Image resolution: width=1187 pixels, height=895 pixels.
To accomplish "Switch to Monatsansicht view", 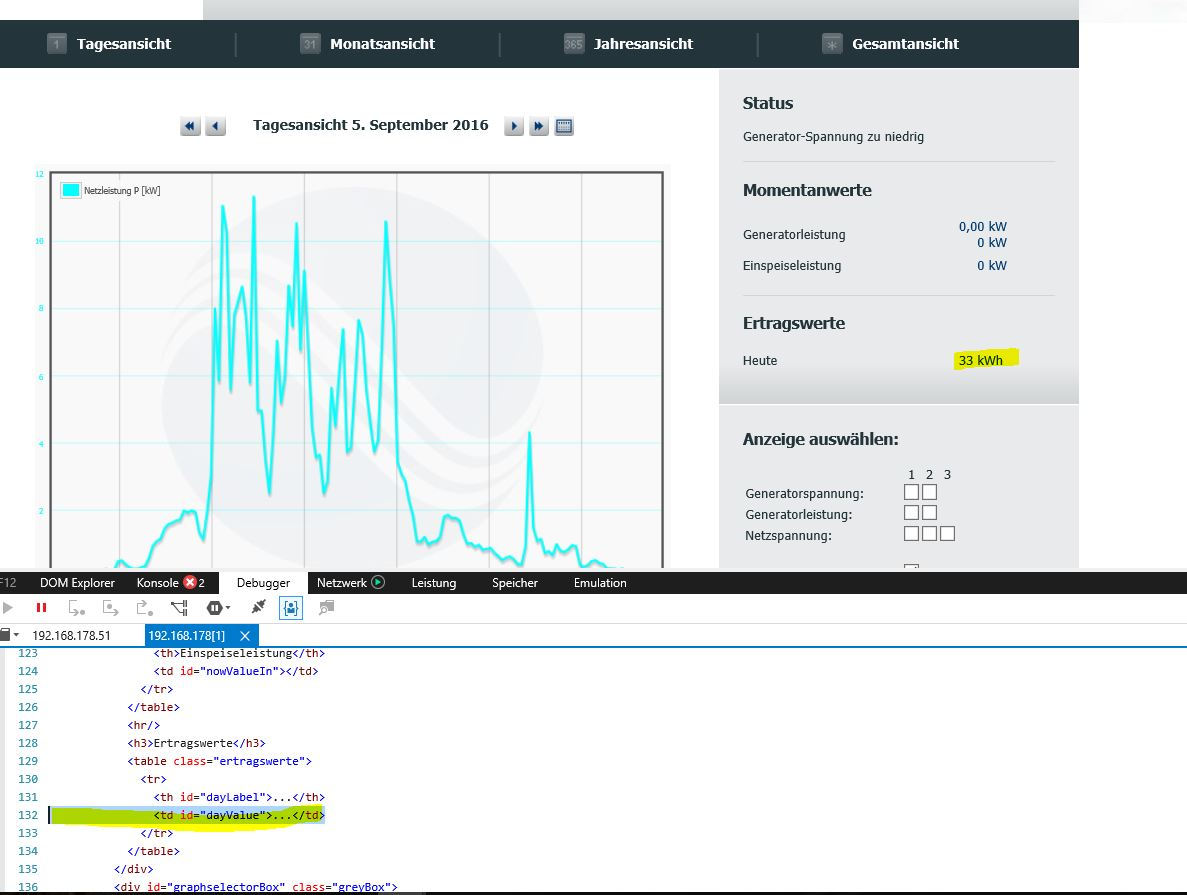I will [x=382, y=44].
